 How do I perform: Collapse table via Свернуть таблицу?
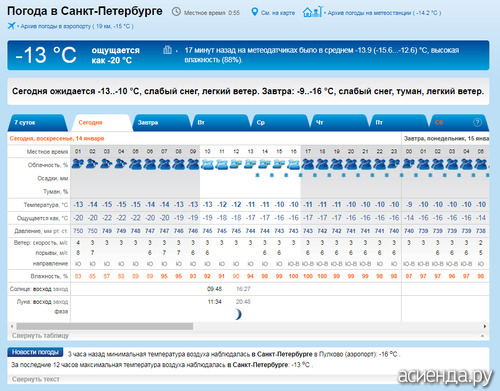point(40,335)
